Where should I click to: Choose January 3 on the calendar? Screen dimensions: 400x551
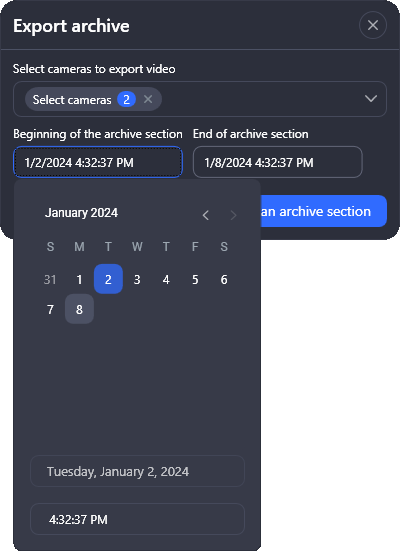click(137, 279)
